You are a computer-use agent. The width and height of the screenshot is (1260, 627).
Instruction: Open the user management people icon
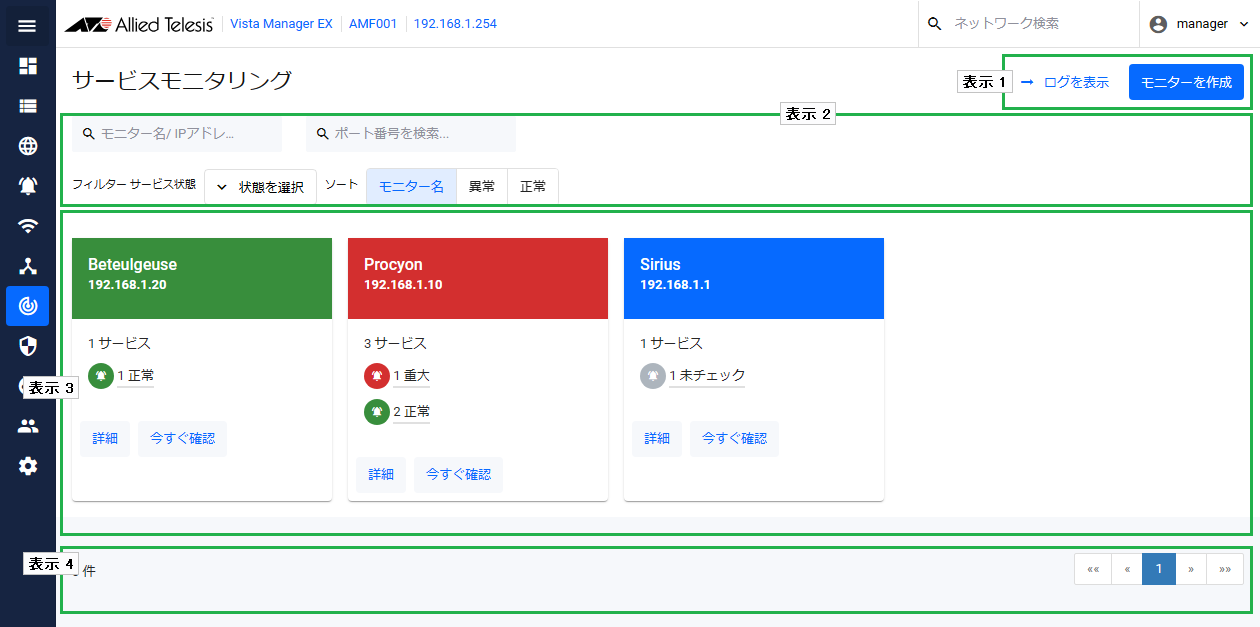pyautogui.click(x=28, y=426)
